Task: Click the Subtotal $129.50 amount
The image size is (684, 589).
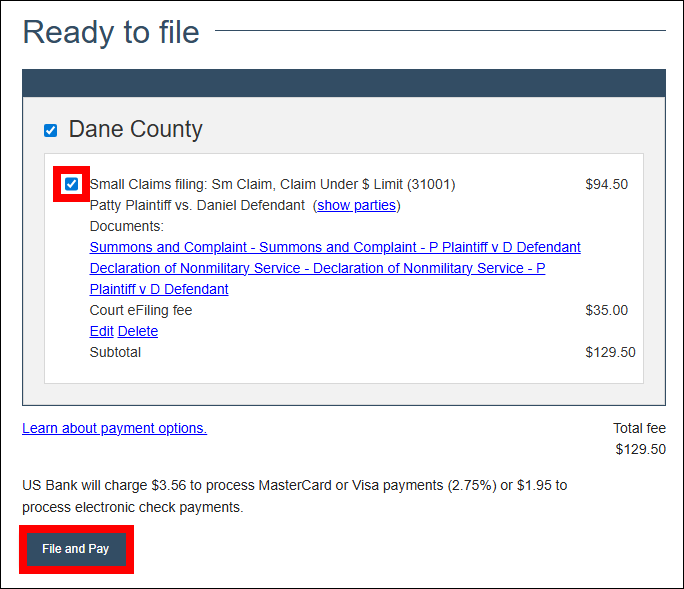Action: pos(610,352)
